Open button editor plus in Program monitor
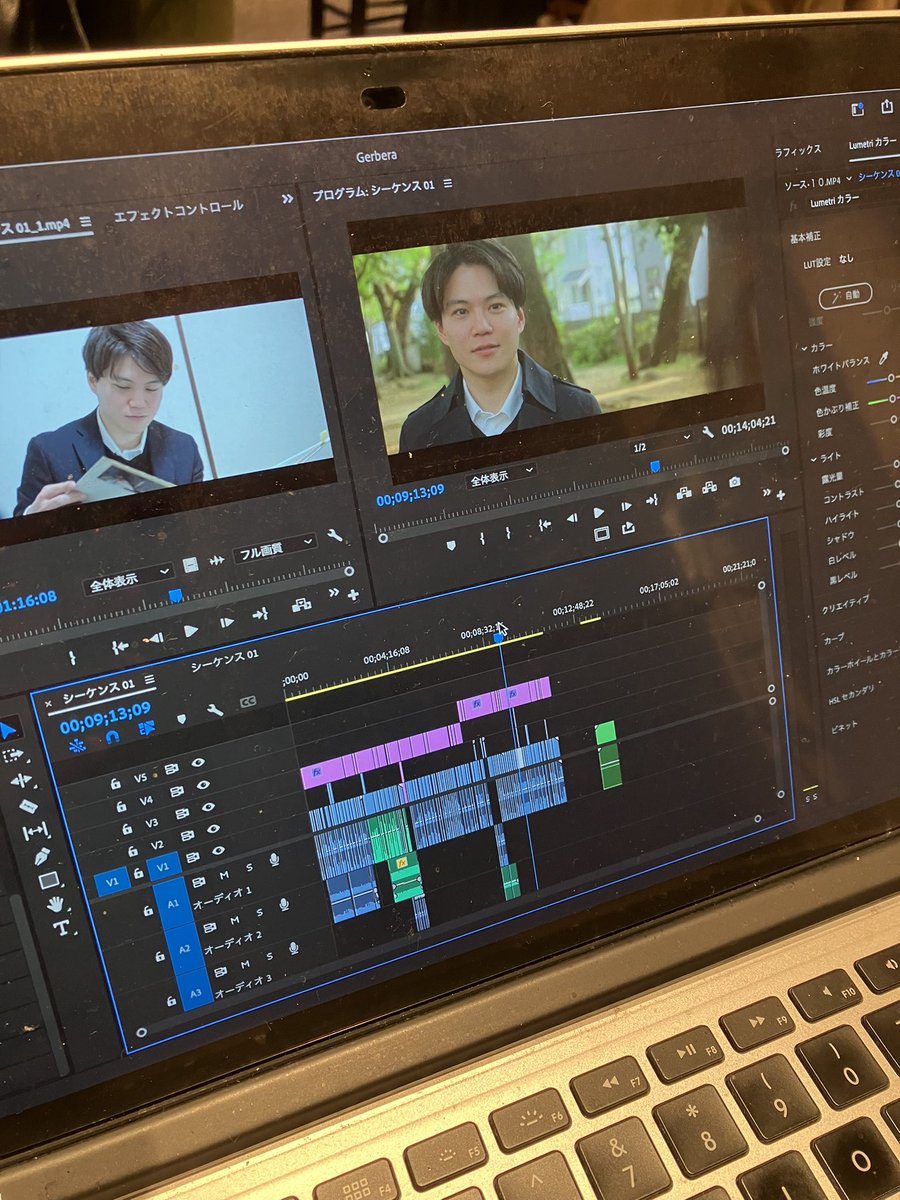The image size is (900, 1200). coord(780,494)
